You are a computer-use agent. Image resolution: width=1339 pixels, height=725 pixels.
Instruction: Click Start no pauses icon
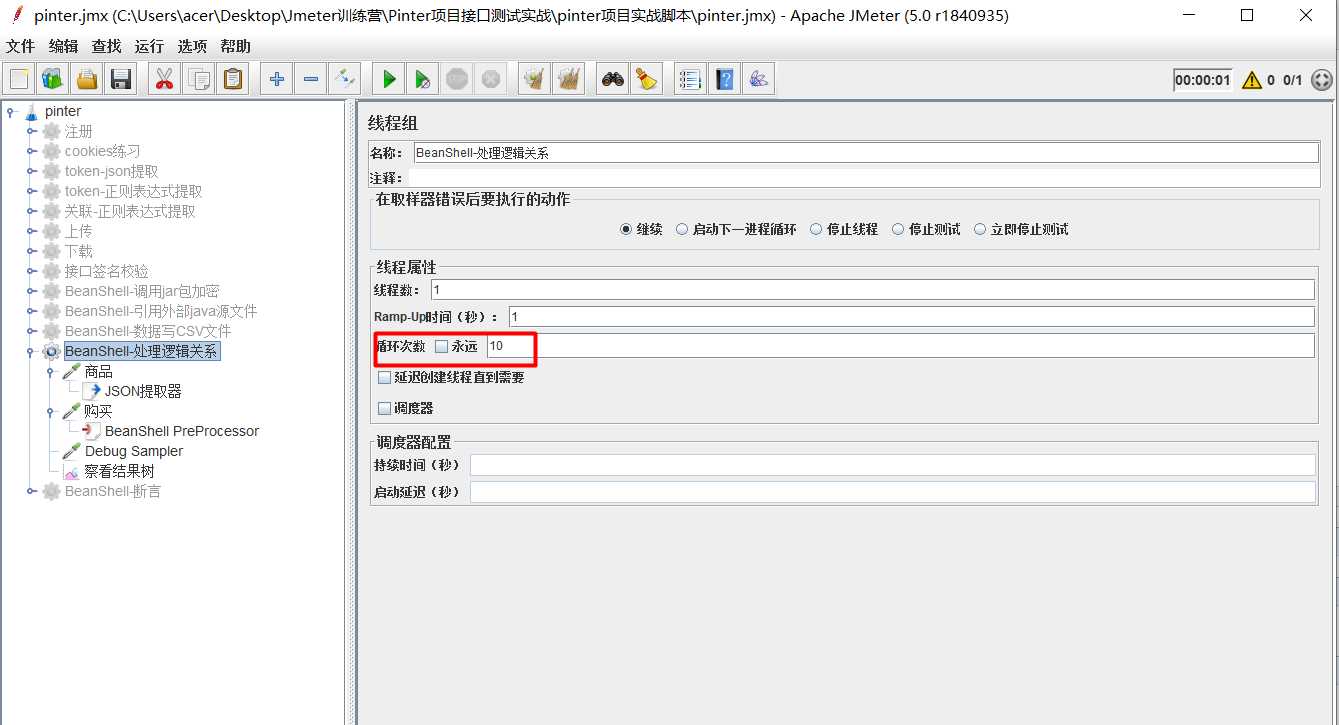423,79
